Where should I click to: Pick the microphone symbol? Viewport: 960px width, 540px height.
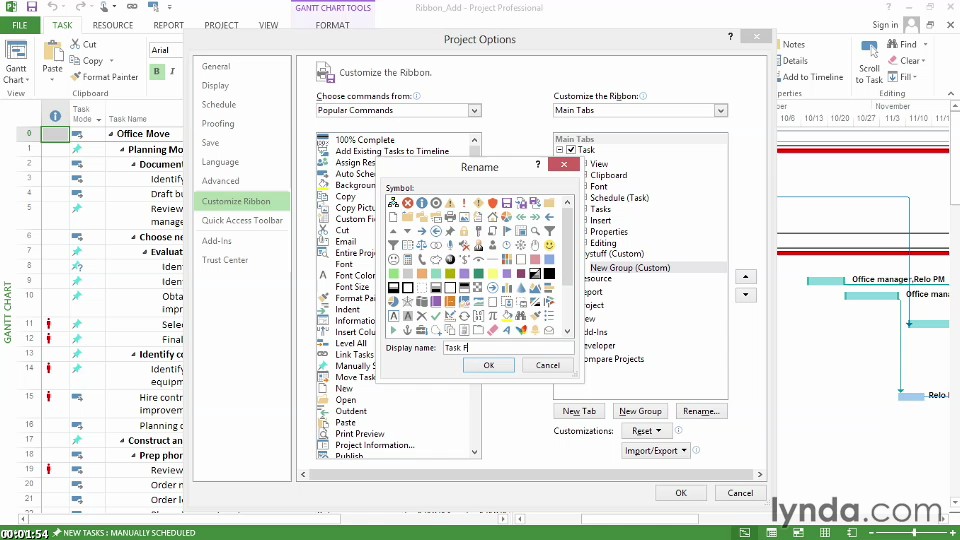[450, 245]
